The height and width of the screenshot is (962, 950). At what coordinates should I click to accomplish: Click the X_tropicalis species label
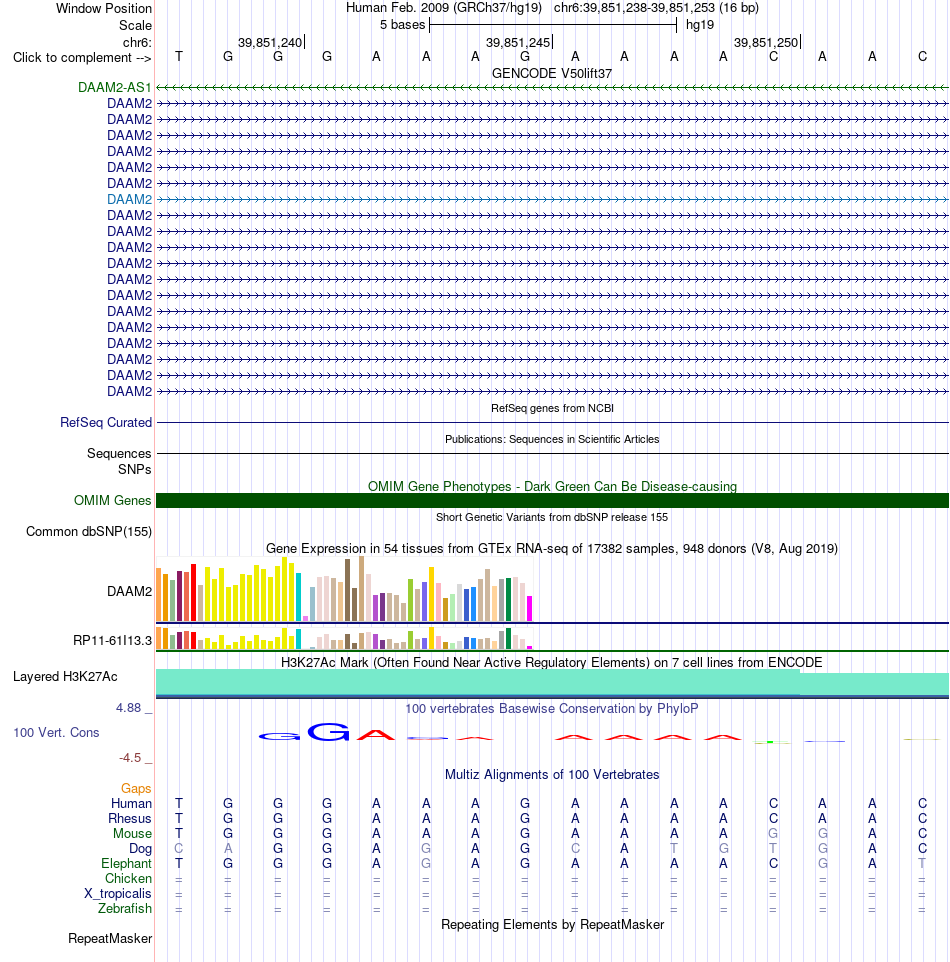point(118,893)
